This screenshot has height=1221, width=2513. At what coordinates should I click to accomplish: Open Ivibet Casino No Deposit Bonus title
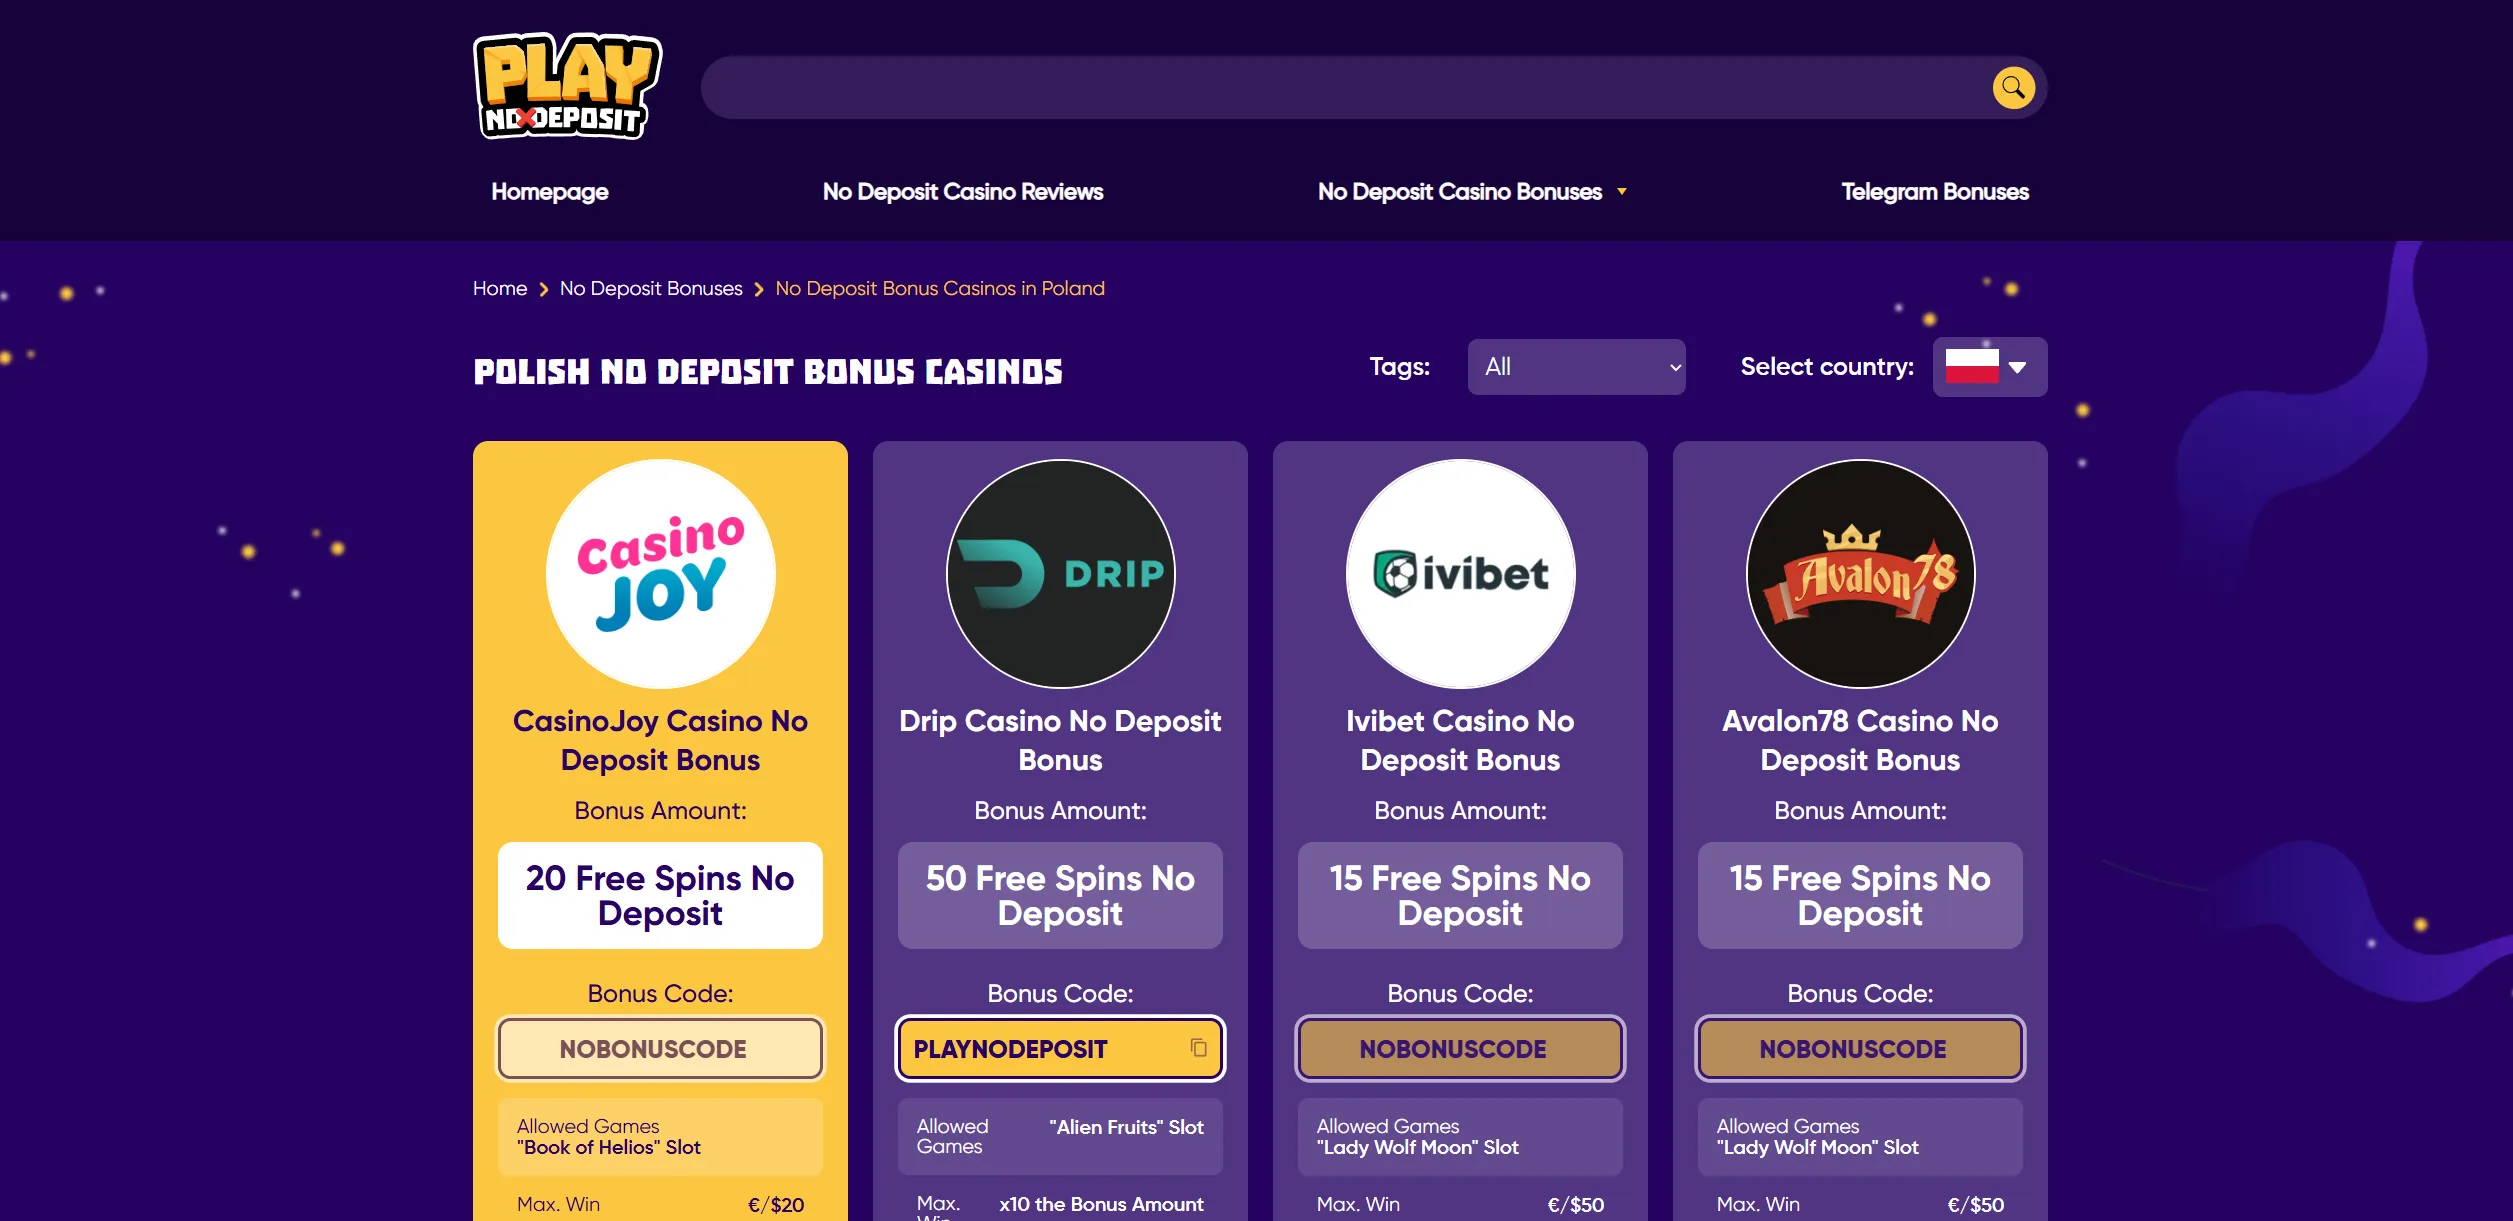tap(1460, 740)
